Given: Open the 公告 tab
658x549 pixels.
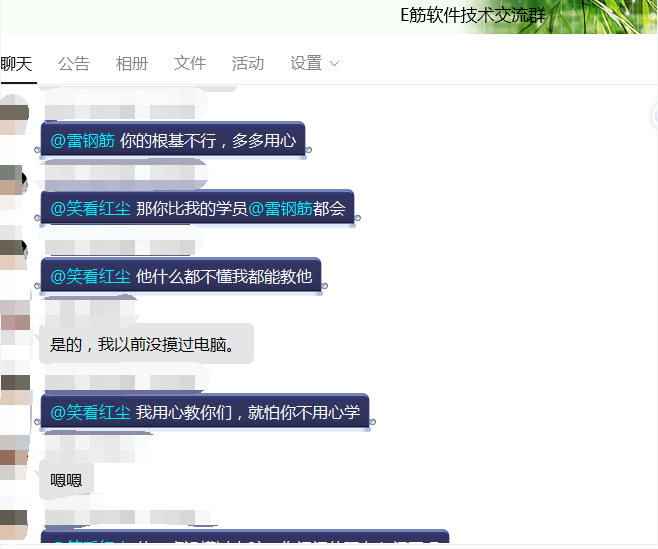Looking at the screenshot, I should 74,64.
